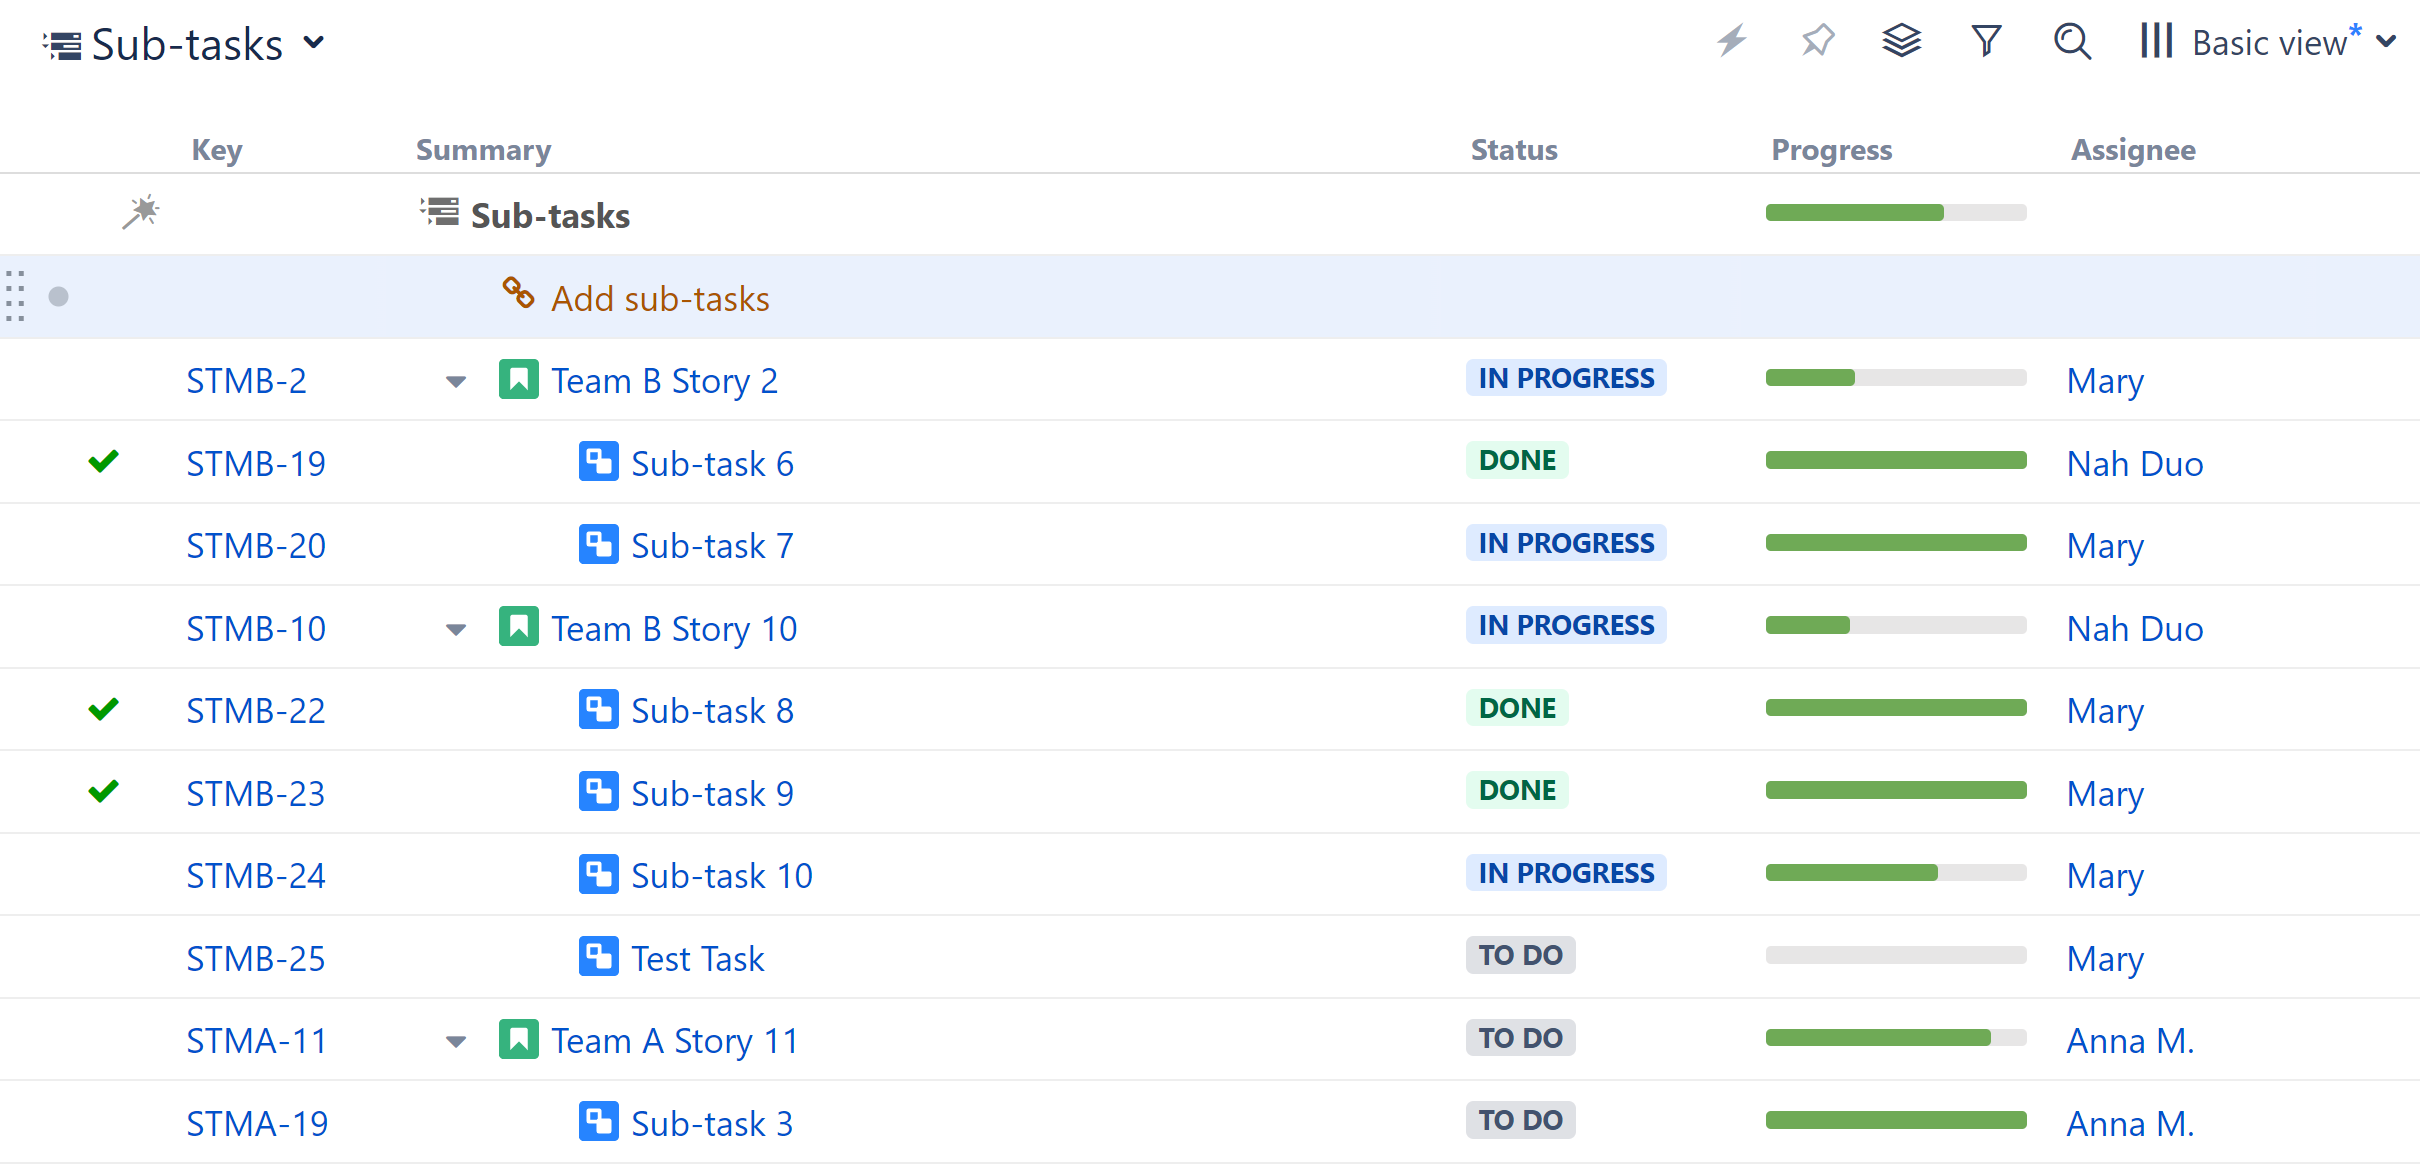Click the Sub-task 6 type icon
Screen dimensions: 2420x1165
[x=598, y=462]
